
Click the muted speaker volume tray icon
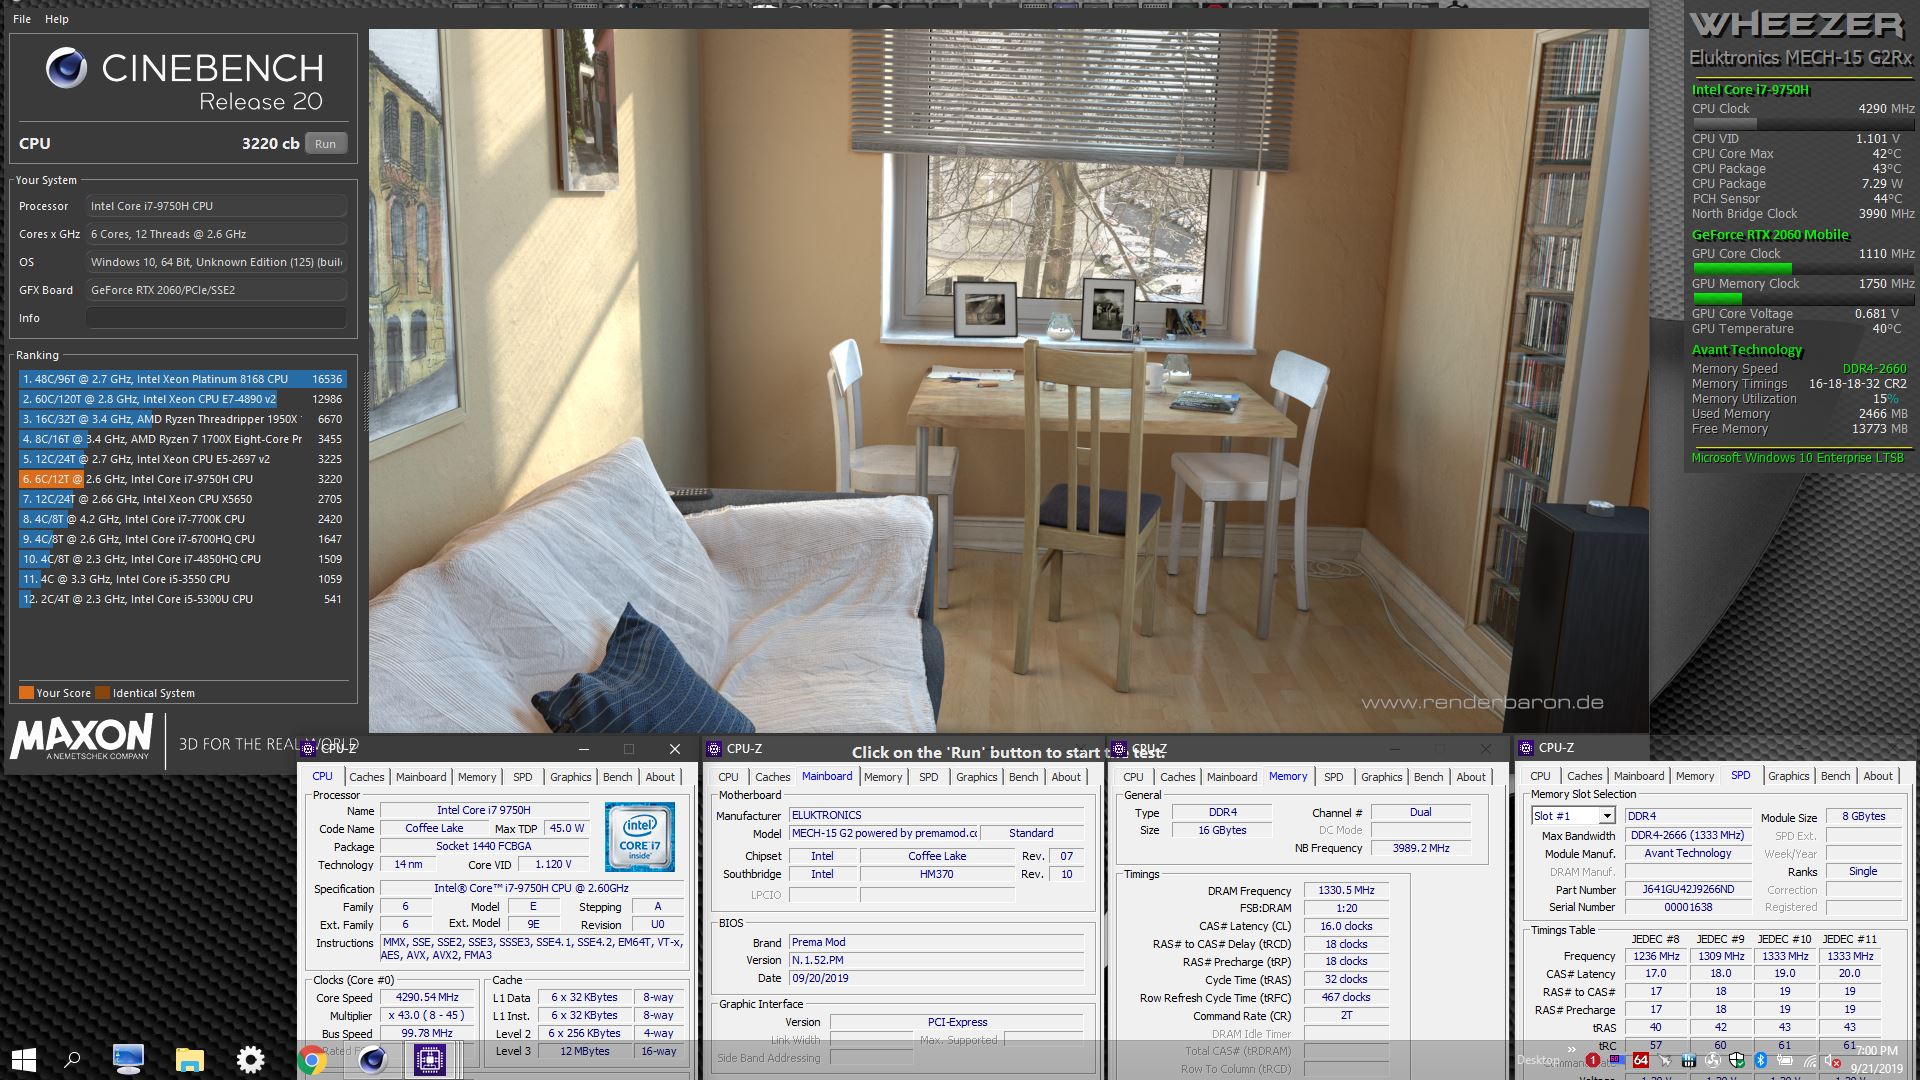[x=1832, y=1061]
